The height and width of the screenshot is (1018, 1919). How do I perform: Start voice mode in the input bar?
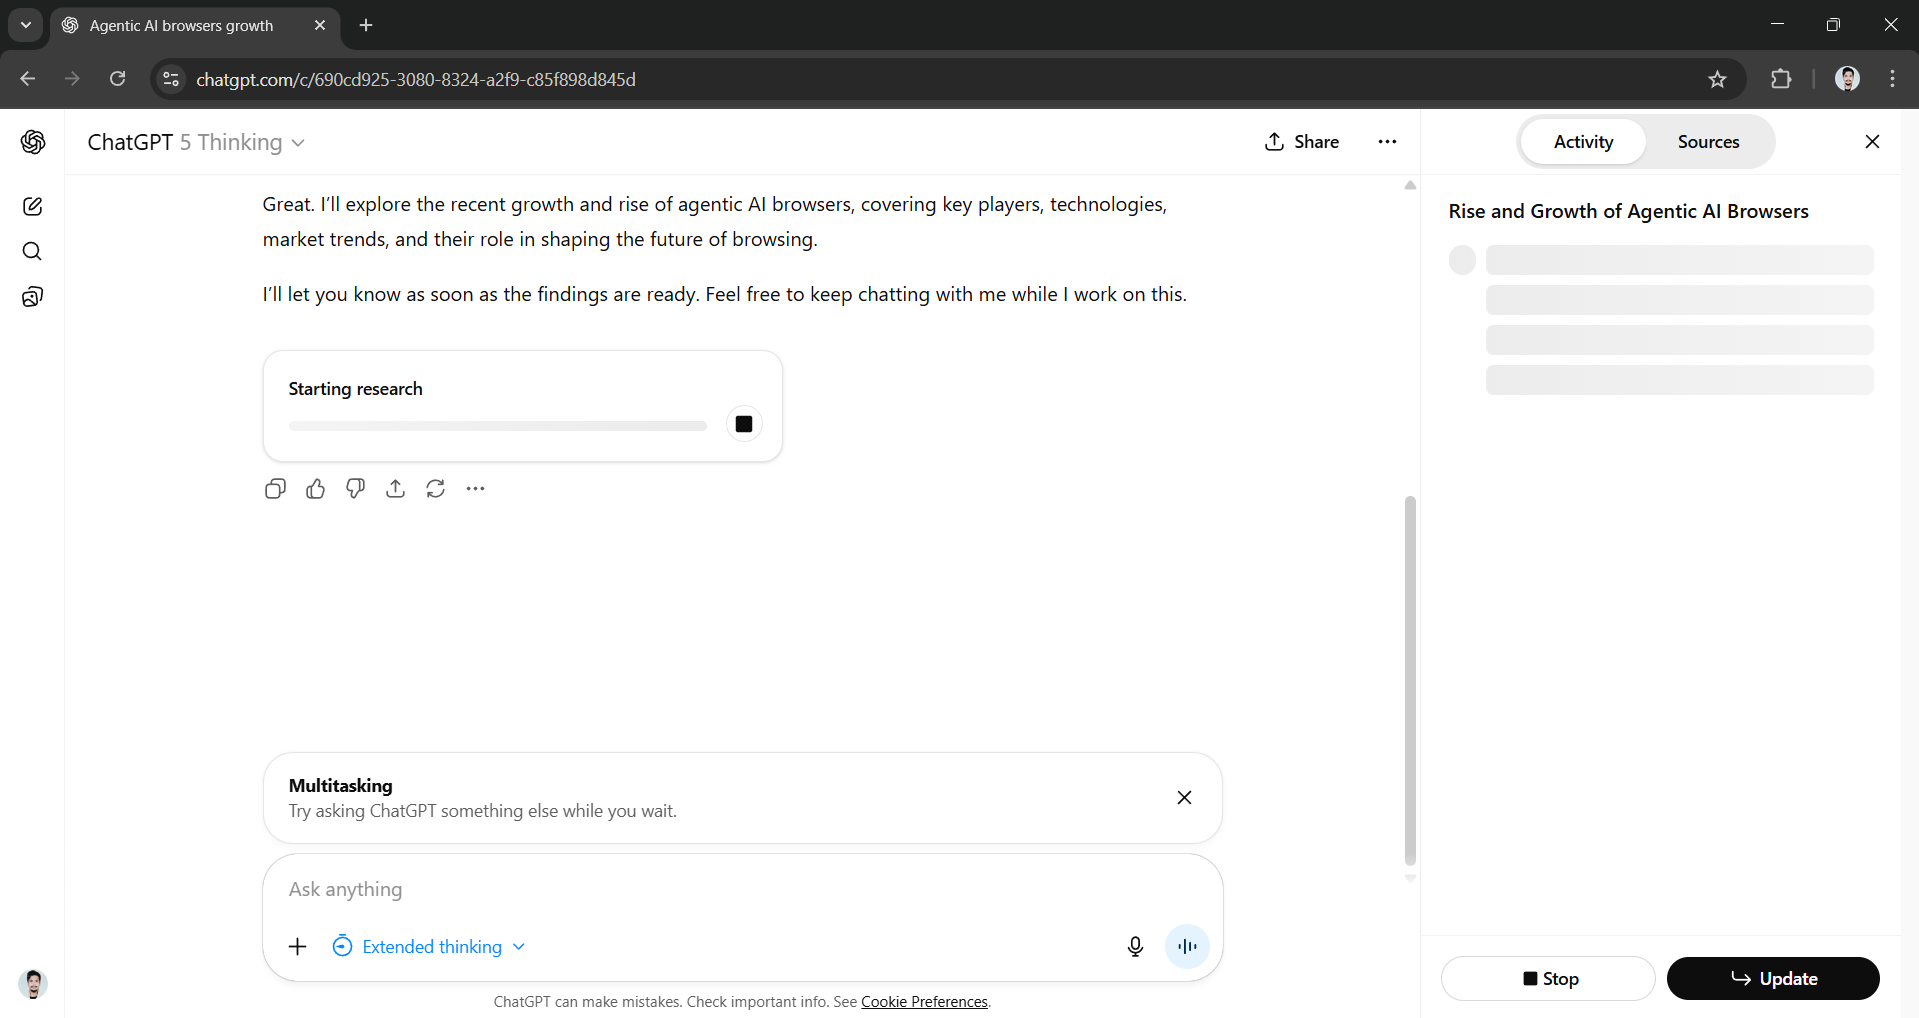click(x=1187, y=946)
